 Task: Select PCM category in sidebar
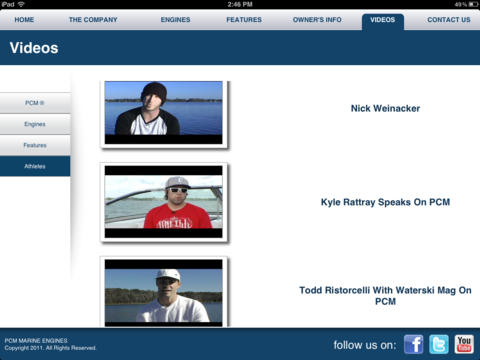point(35,103)
